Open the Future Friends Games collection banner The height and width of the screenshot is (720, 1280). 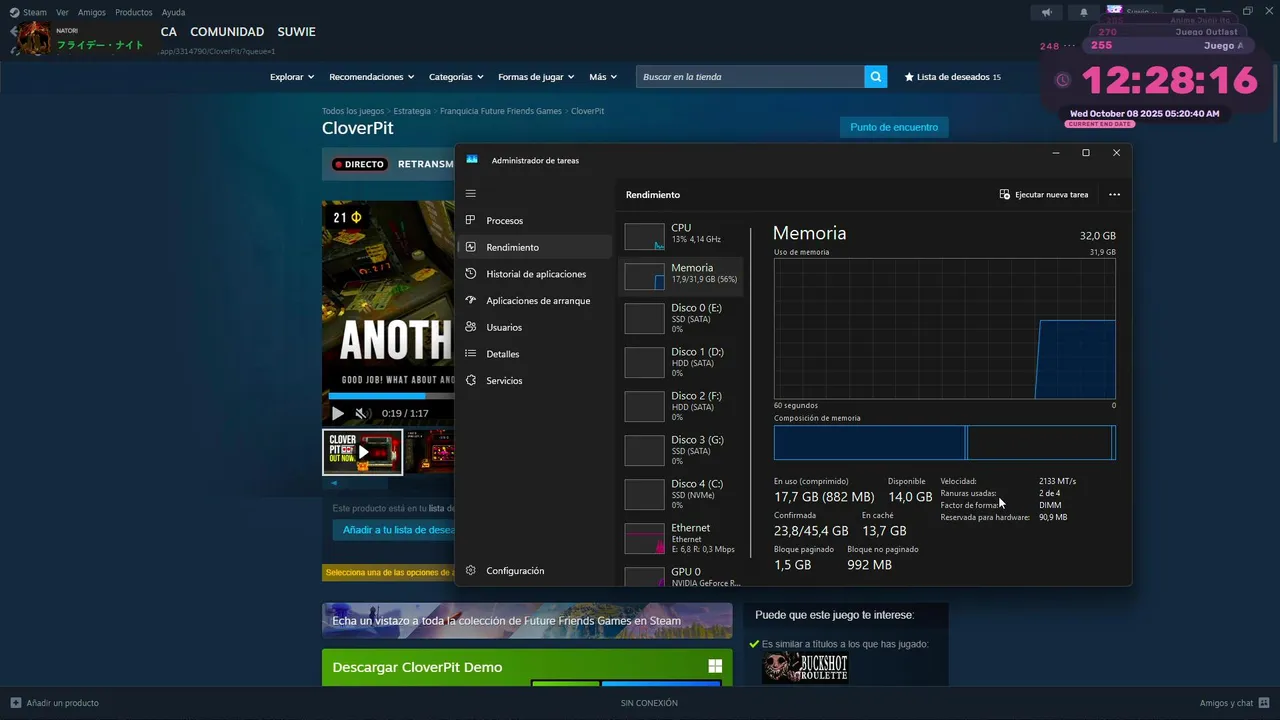click(x=527, y=620)
